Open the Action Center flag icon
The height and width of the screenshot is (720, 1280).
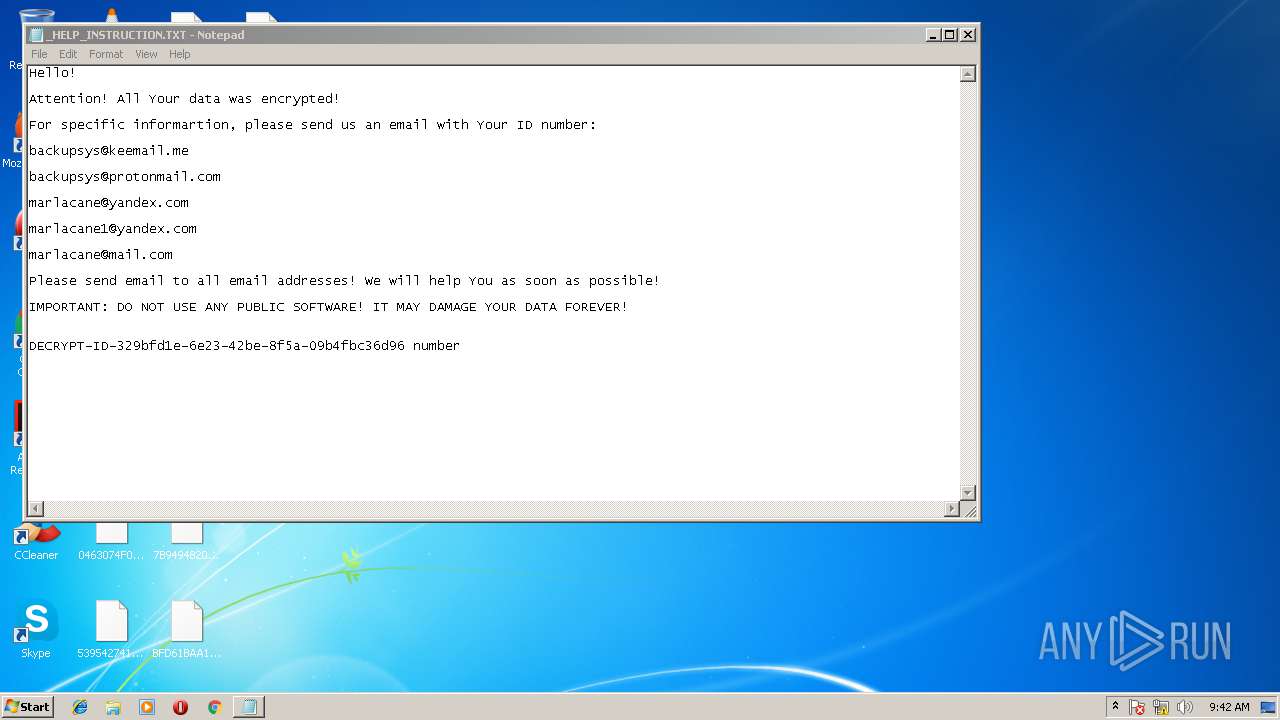(x=1138, y=707)
